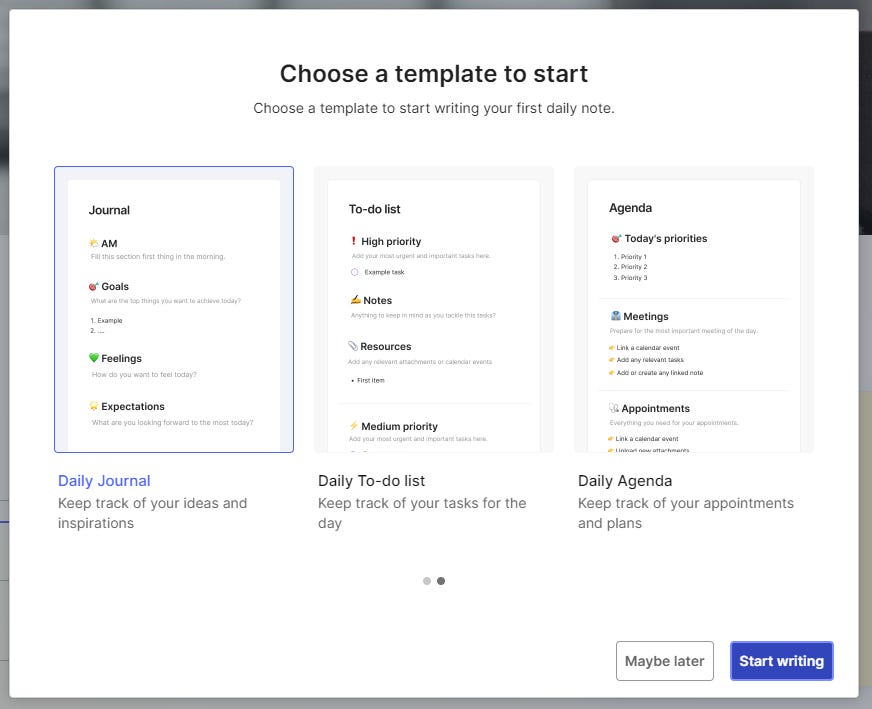This screenshot has height=709, width=872.
Task: Click the lightning icon beside Medium priority
Action: pos(354,425)
